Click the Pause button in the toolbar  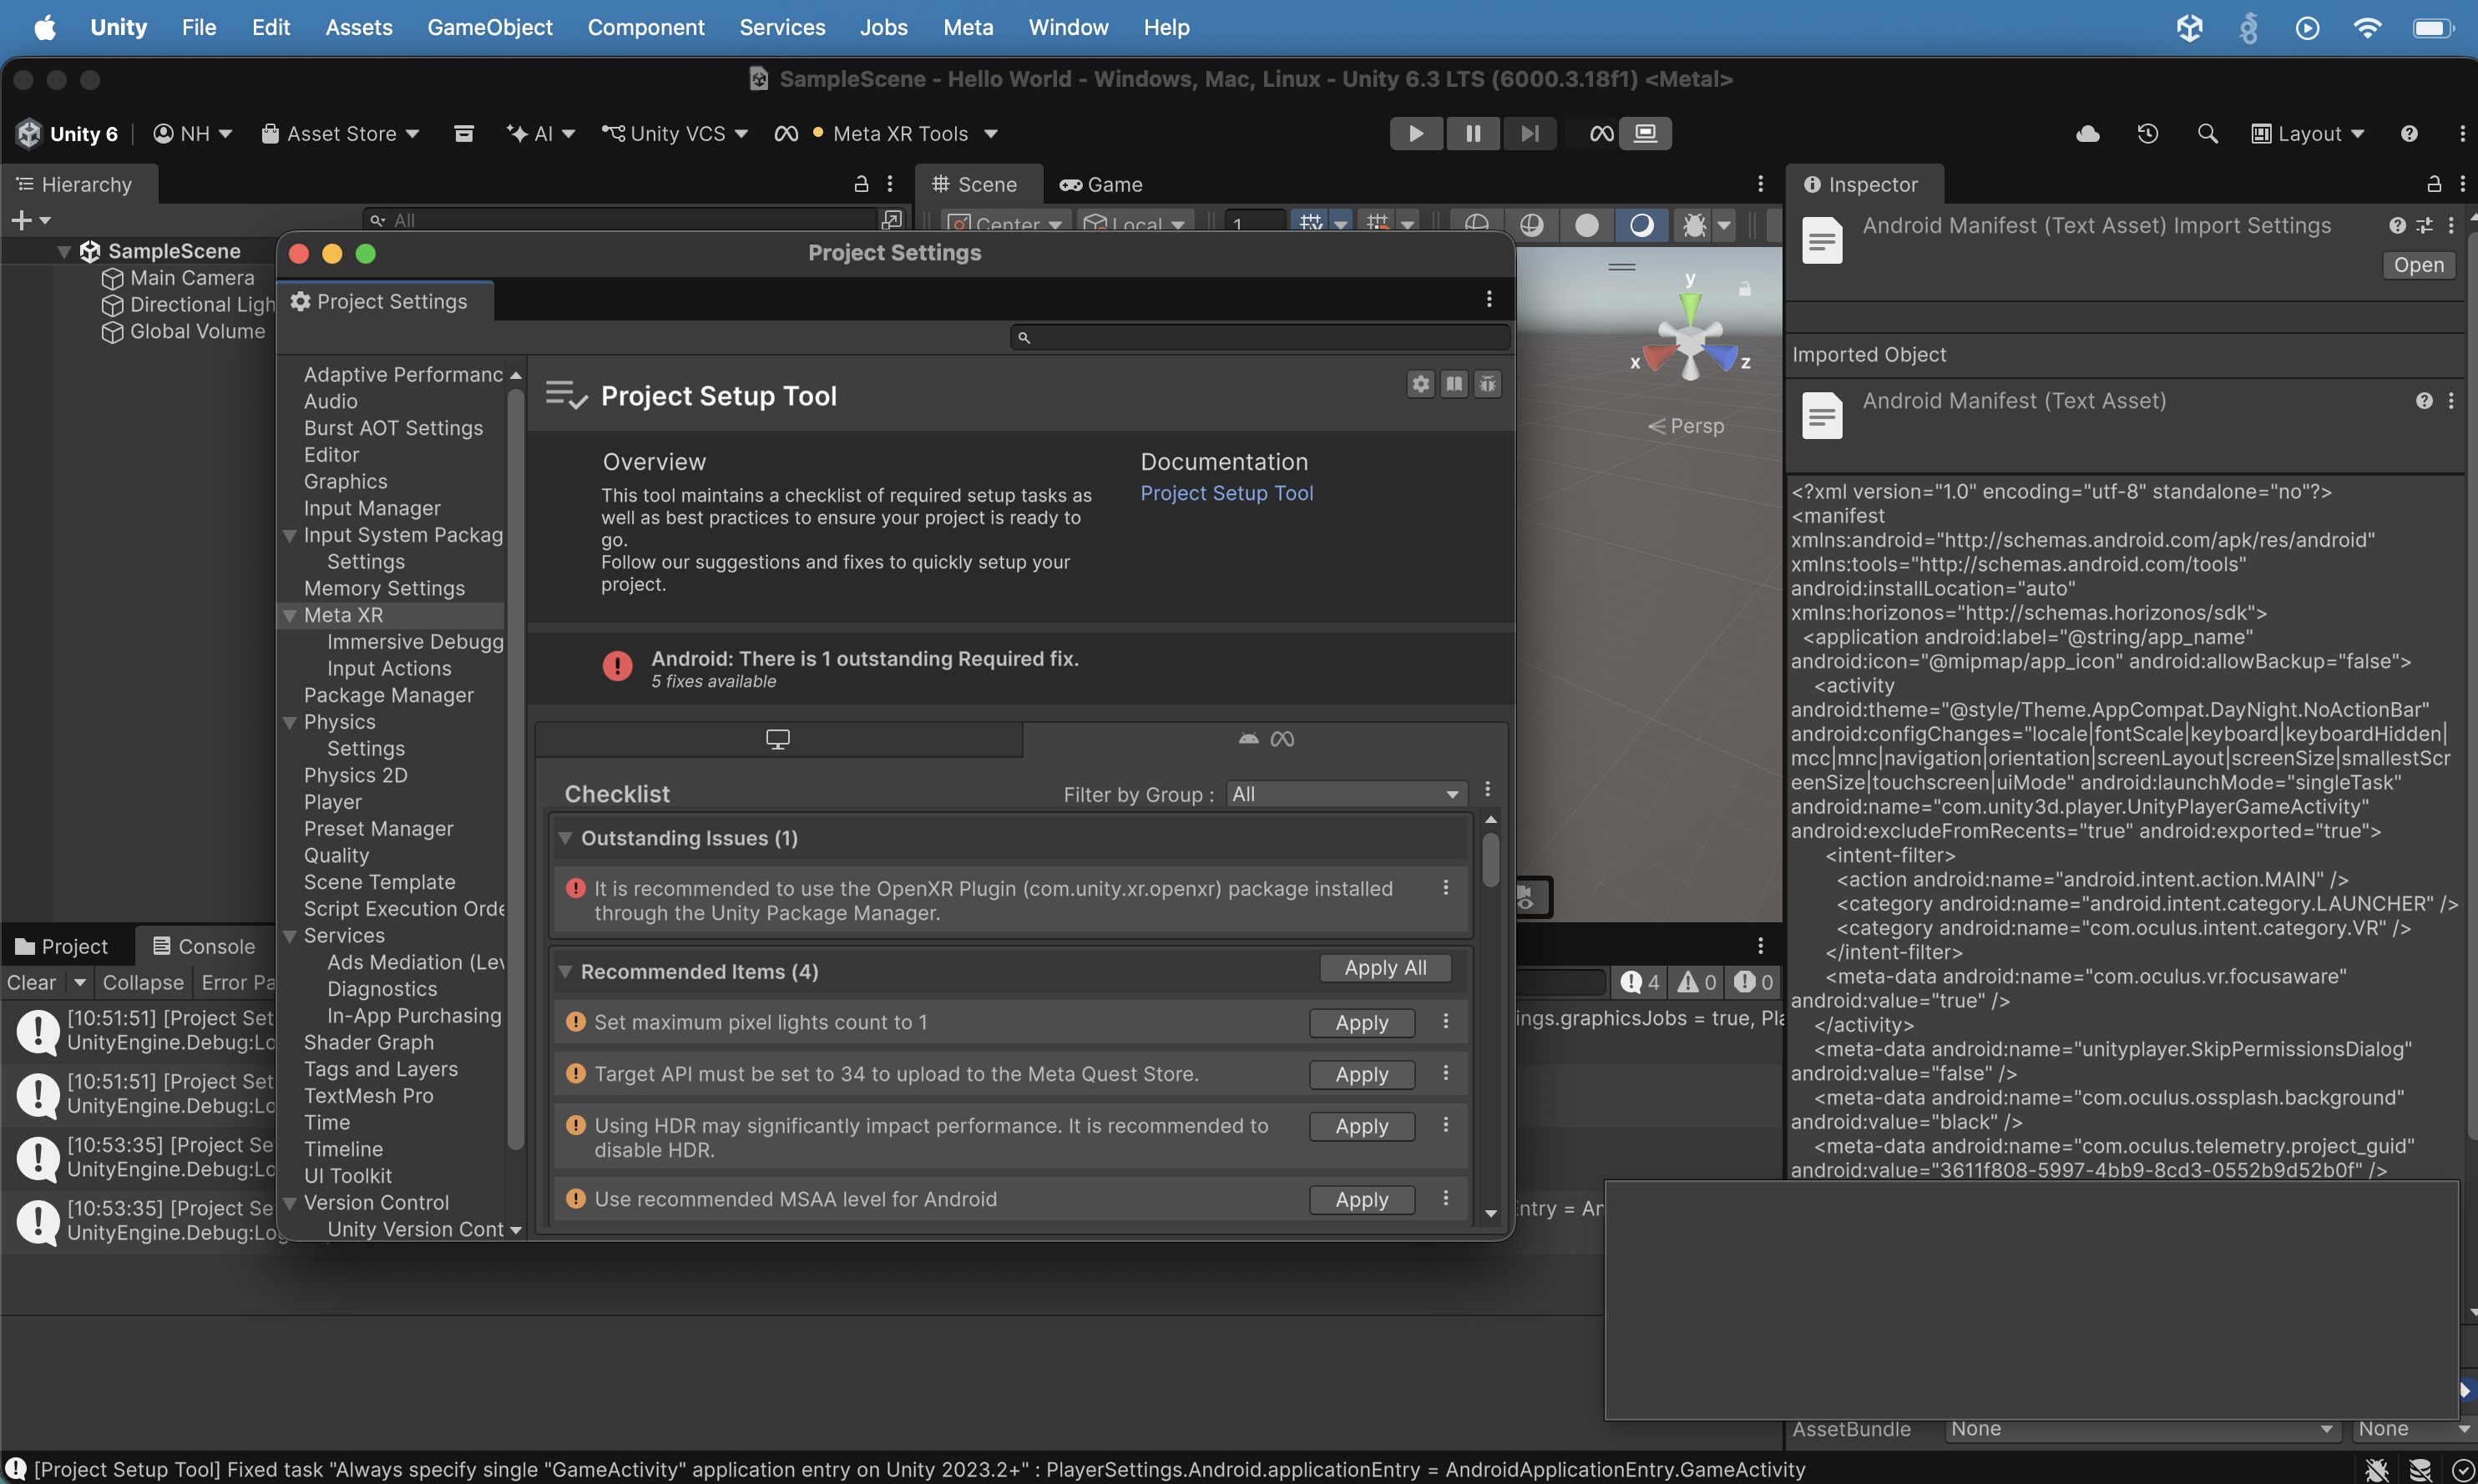click(x=1472, y=133)
